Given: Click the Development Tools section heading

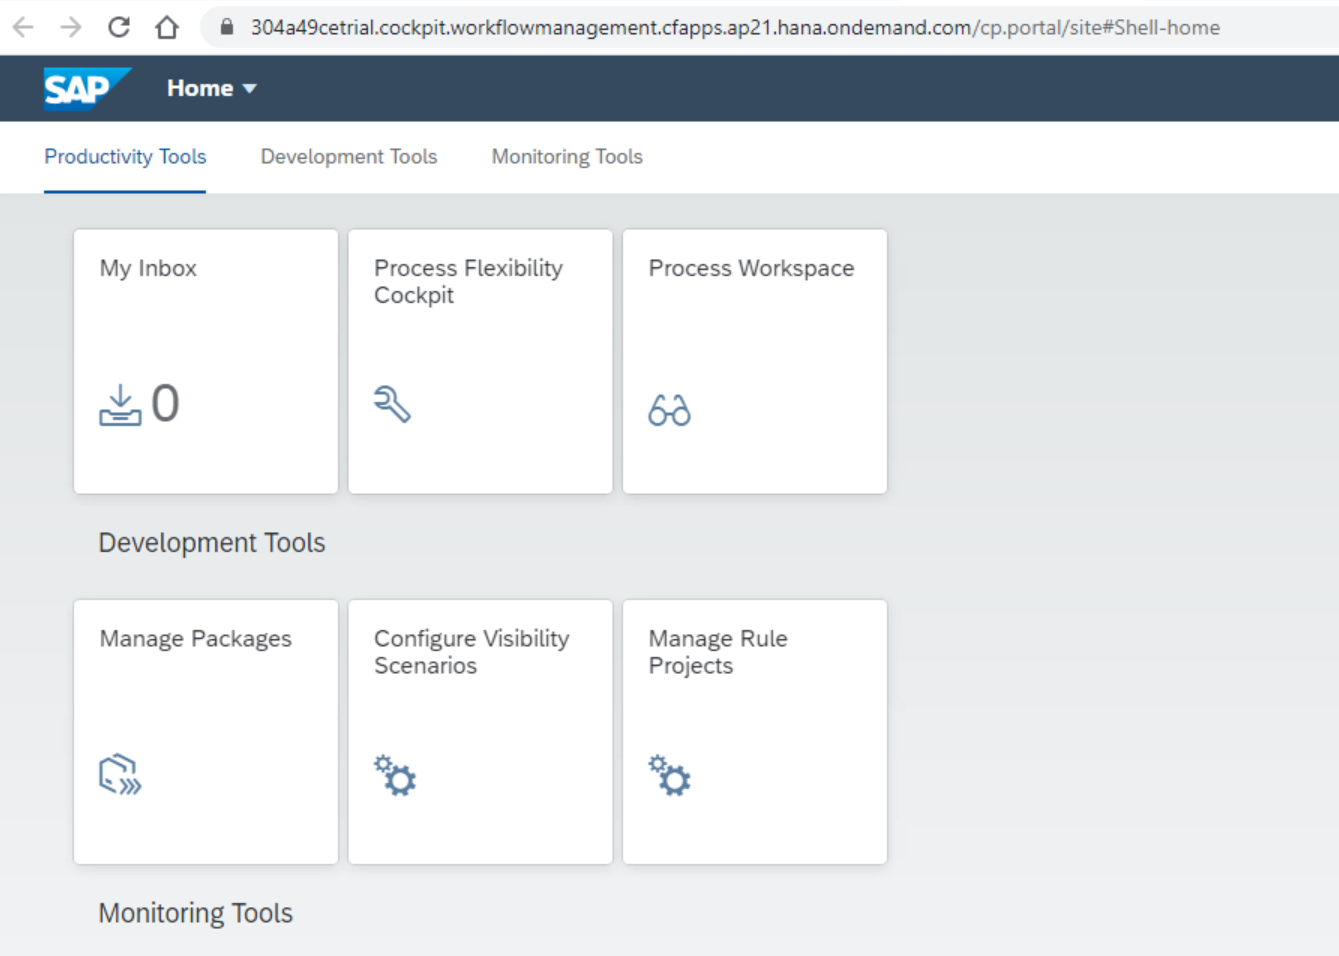Looking at the screenshot, I should click(212, 543).
